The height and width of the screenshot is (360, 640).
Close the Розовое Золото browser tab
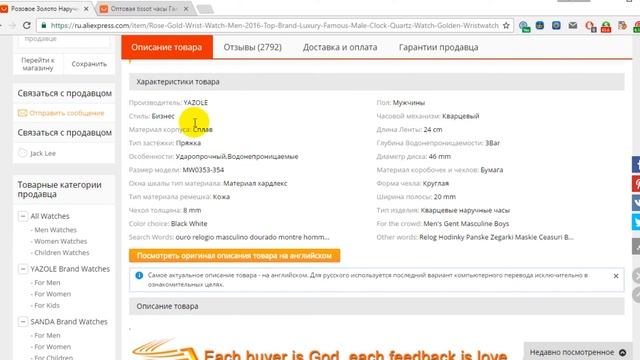pyautogui.click(x=86, y=9)
